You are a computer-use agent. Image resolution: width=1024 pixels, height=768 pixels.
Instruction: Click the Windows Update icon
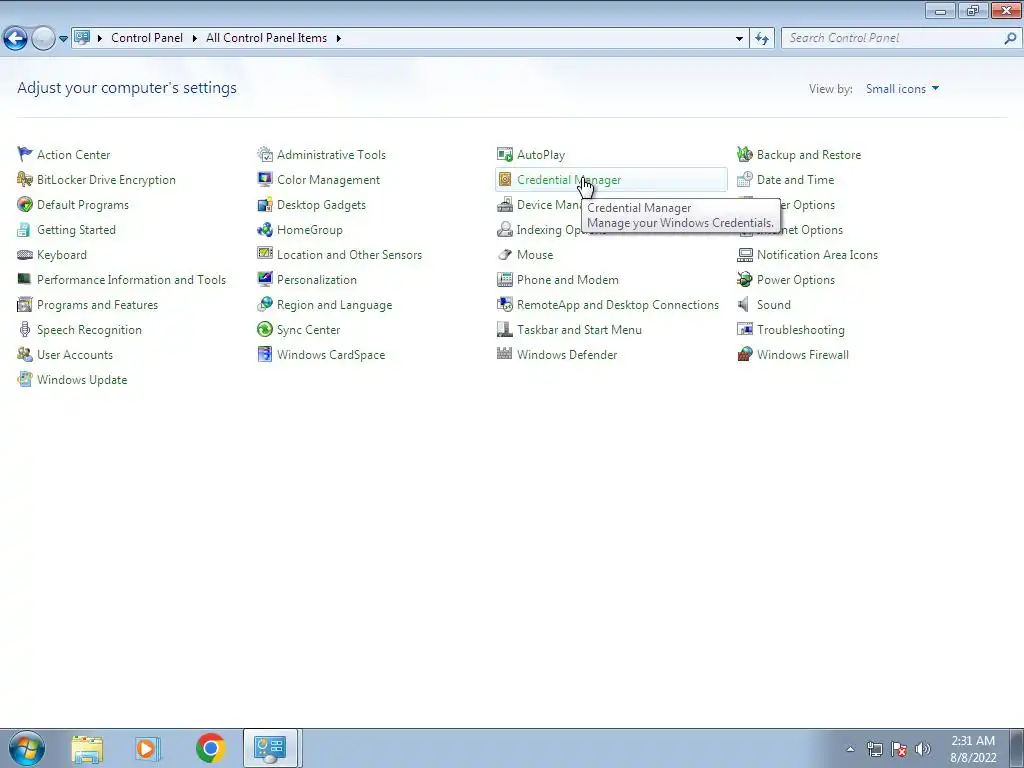(x=25, y=379)
